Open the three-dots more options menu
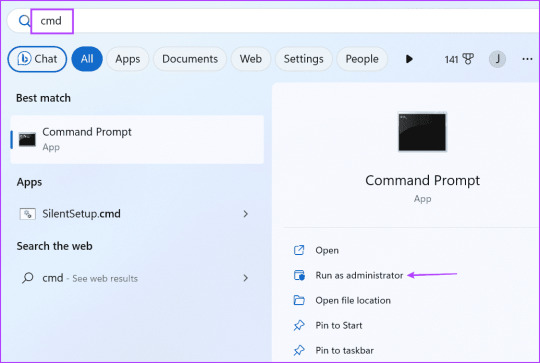 point(527,59)
